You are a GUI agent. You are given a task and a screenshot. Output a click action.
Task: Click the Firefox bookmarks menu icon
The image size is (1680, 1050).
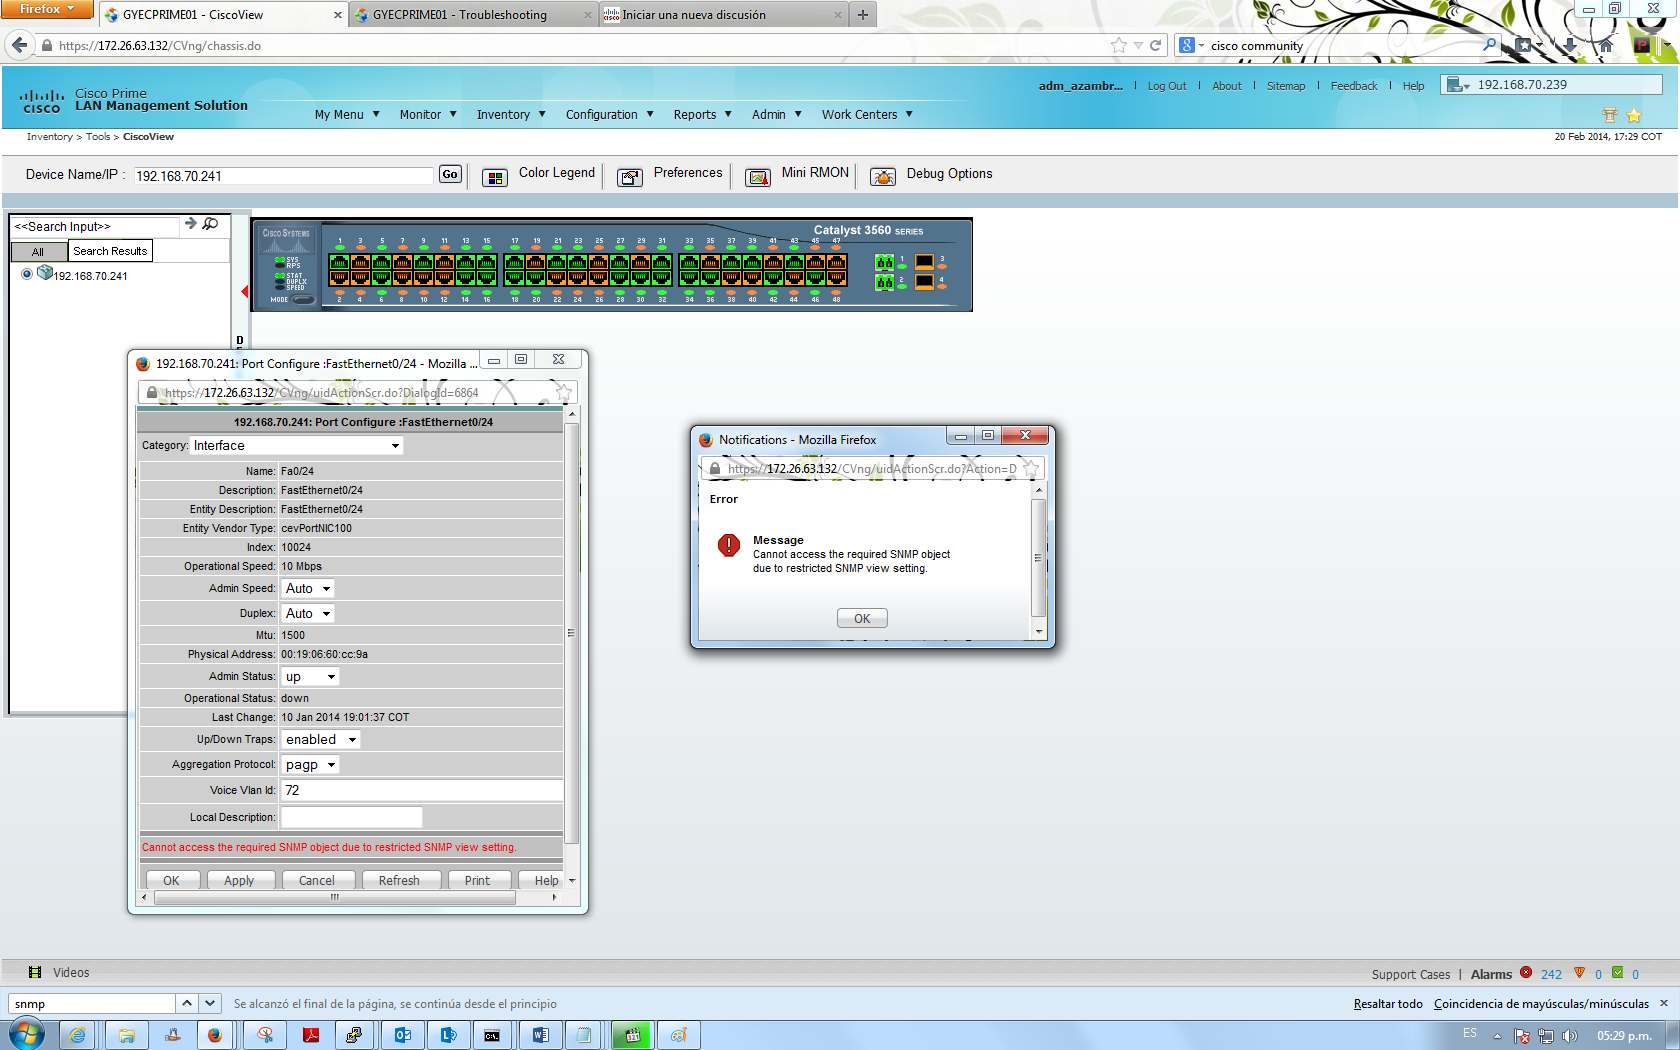point(1526,45)
